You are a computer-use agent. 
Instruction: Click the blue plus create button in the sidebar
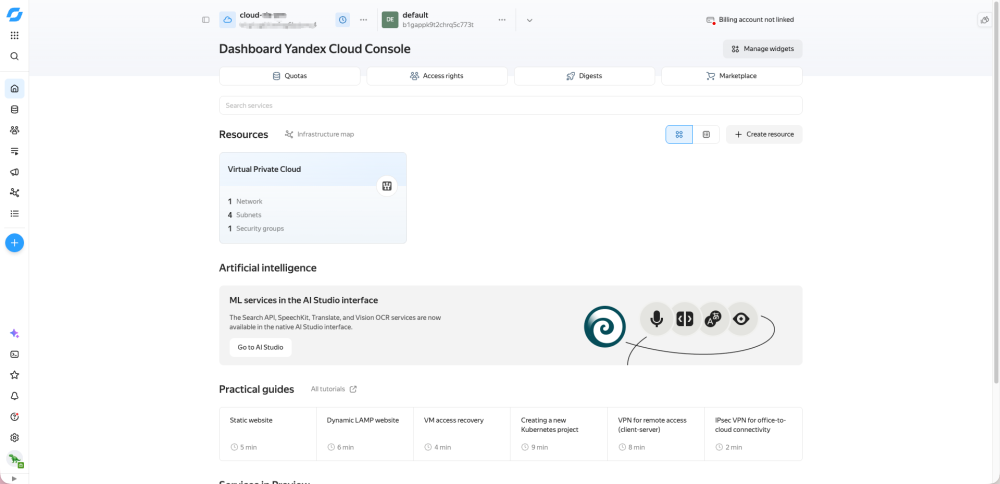[15, 242]
